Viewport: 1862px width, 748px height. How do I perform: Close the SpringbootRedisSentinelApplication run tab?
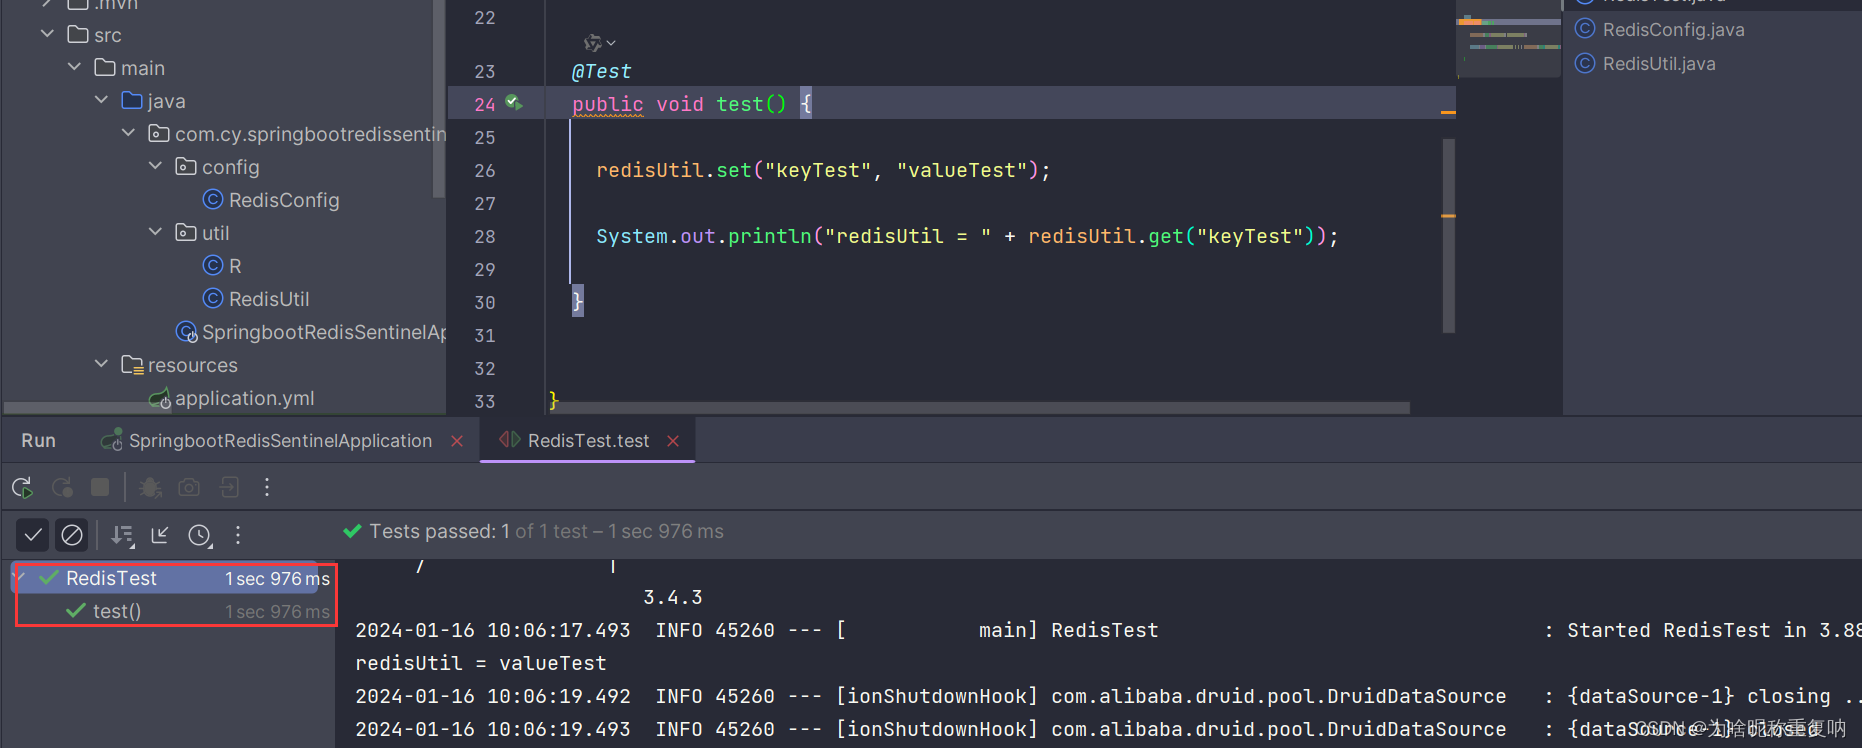coord(457,441)
